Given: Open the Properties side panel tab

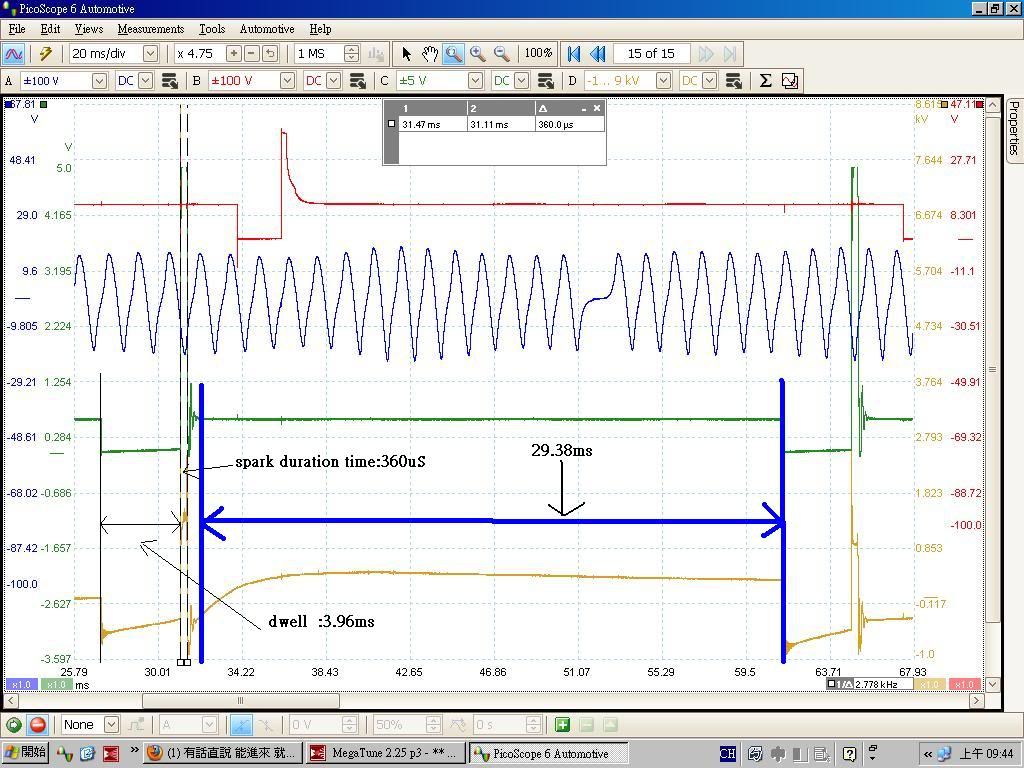Looking at the screenshot, I should [x=1013, y=128].
